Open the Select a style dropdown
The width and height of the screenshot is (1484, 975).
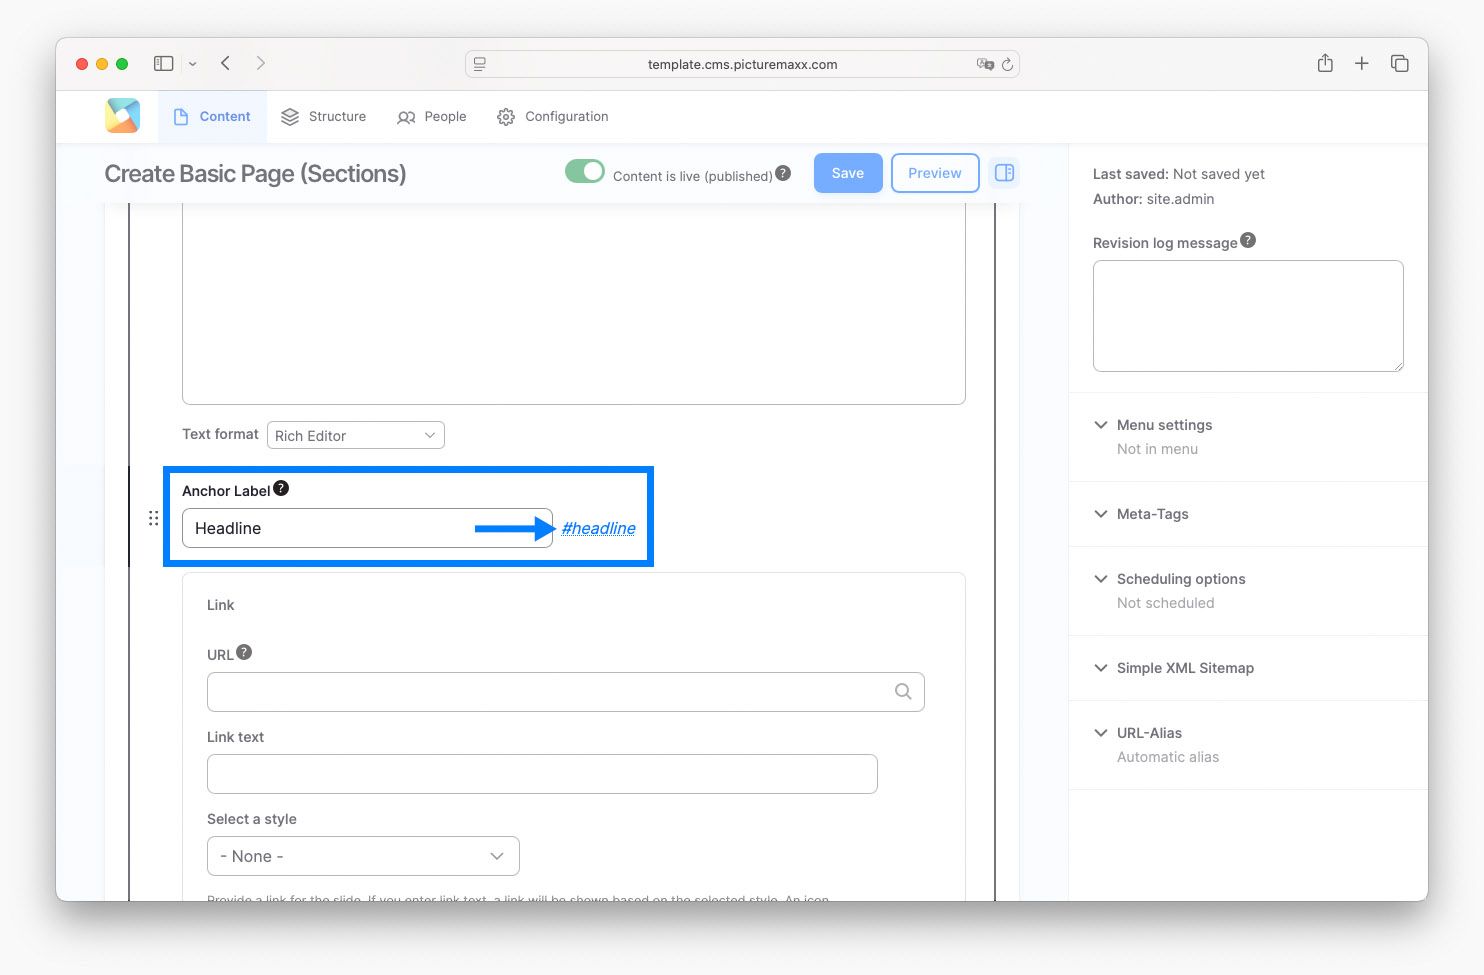(363, 856)
